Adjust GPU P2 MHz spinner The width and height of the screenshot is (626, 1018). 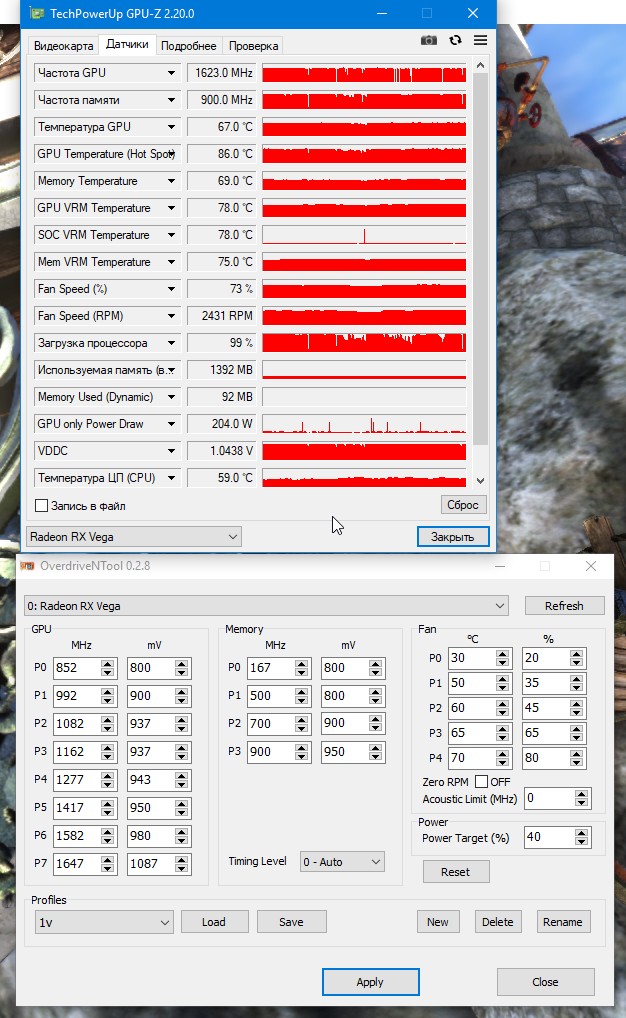point(108,723)
